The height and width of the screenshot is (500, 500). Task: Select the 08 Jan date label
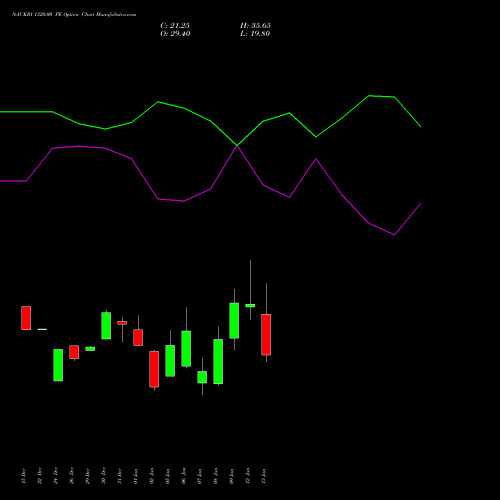(x=215, y=476)
